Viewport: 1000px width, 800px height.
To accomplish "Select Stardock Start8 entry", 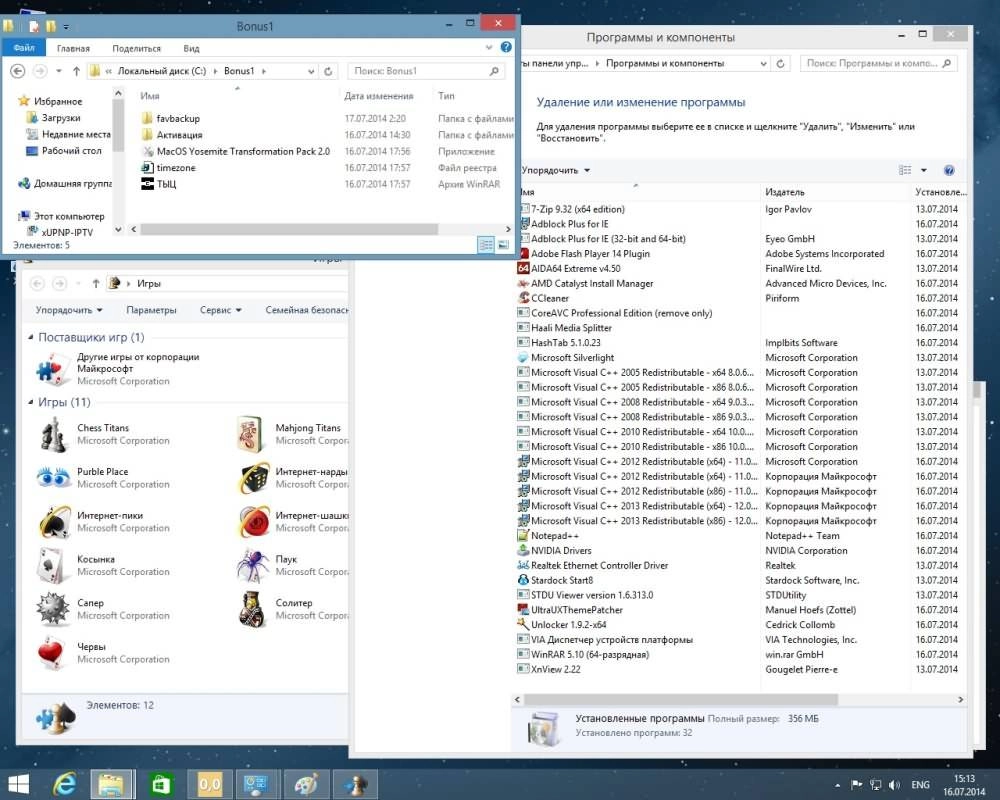I will pyautogui.click(x=561, y=581).
